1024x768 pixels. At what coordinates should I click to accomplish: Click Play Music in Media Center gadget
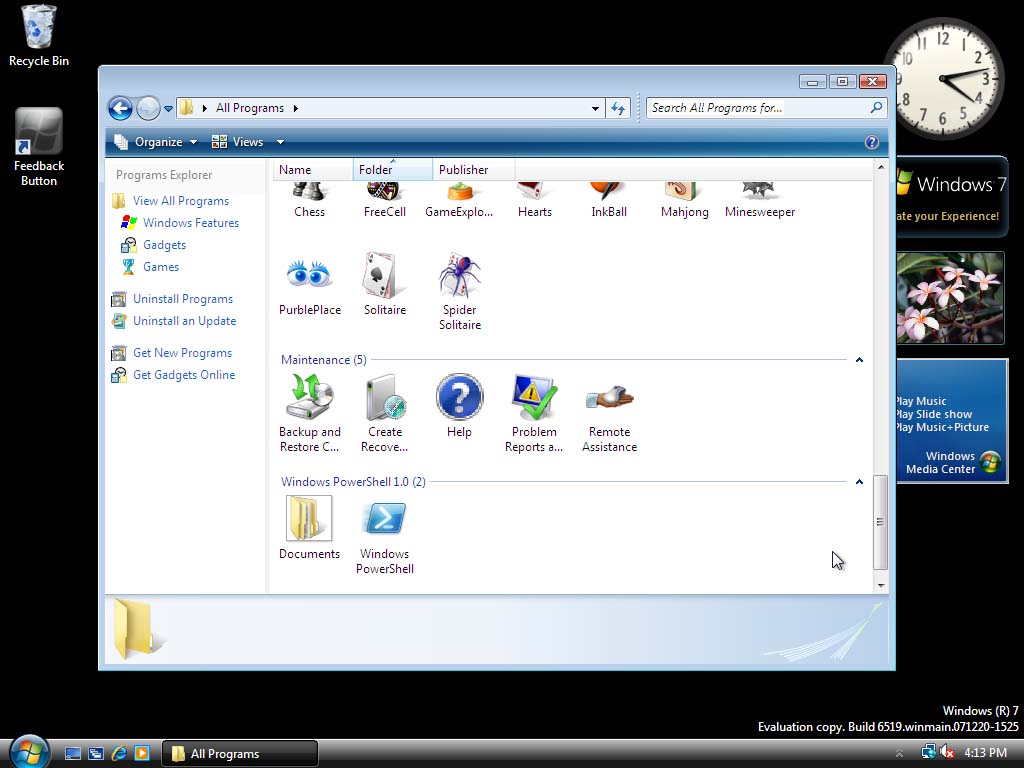(921, 401)
